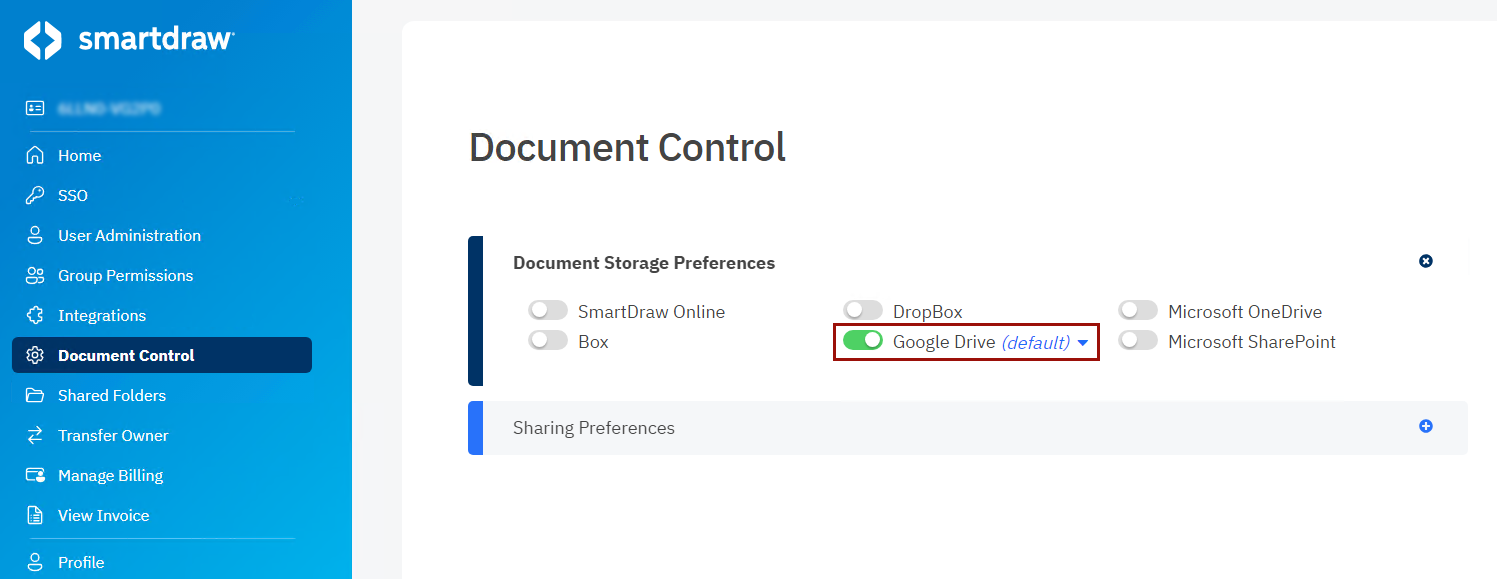The height and width of the screenshot is (579, 1497).
Task: Click the Document Control gear icon
Action: (35, 355)
